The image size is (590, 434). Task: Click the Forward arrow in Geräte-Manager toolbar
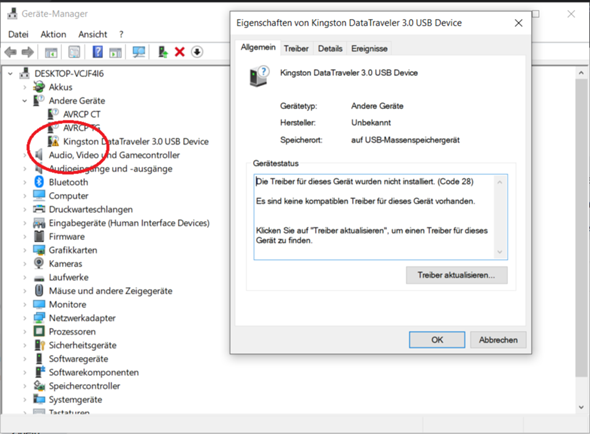click(27, 52)
